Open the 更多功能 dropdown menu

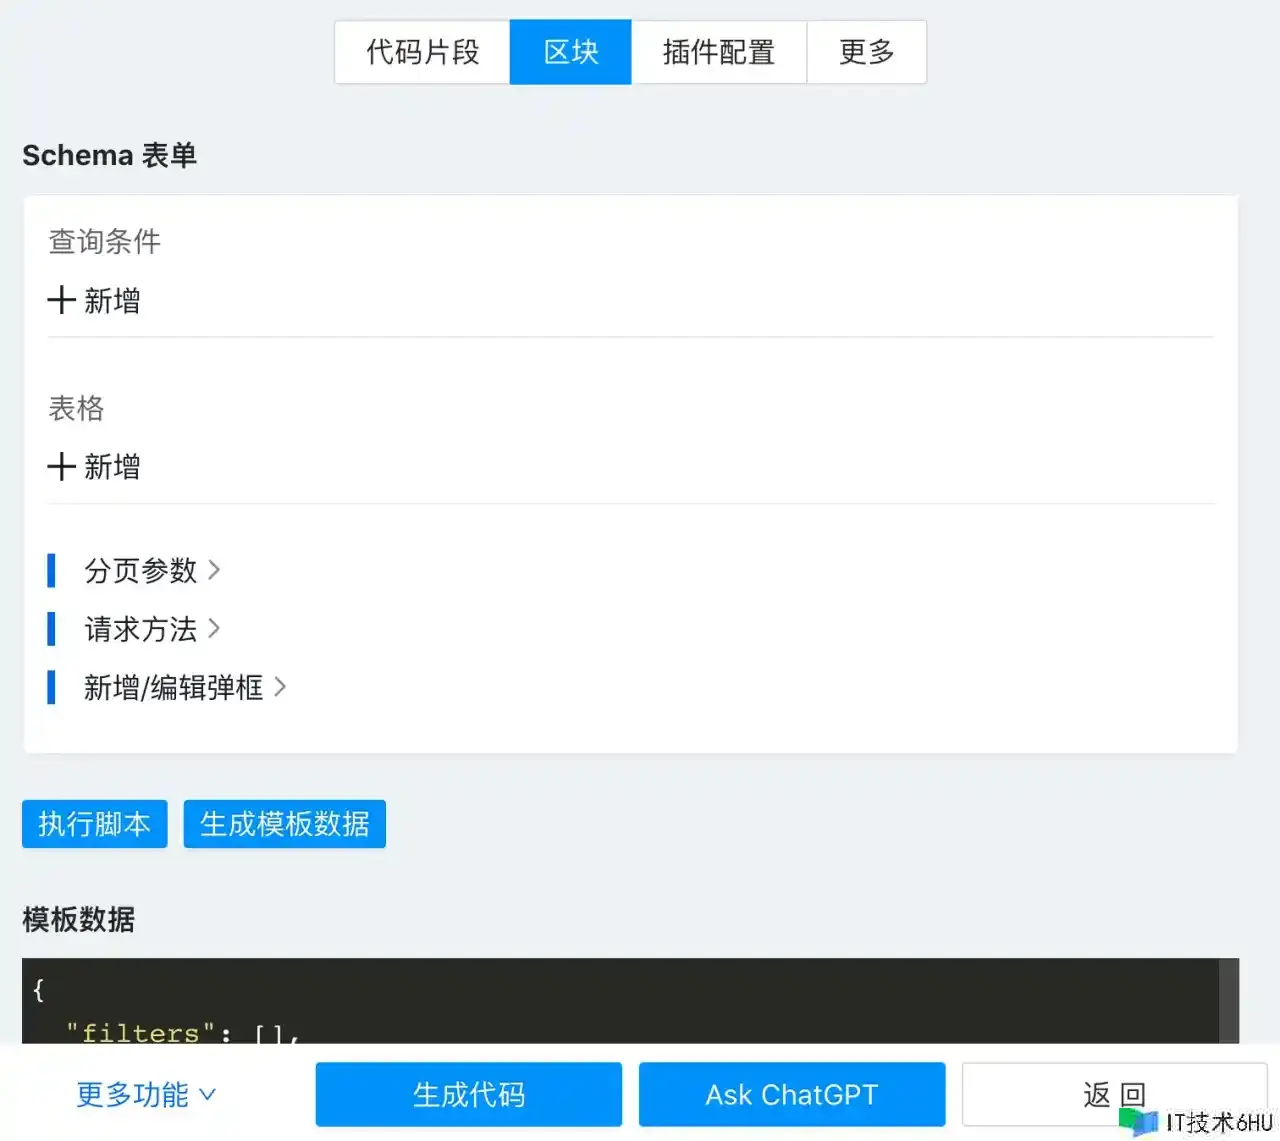click(146, 1094)
